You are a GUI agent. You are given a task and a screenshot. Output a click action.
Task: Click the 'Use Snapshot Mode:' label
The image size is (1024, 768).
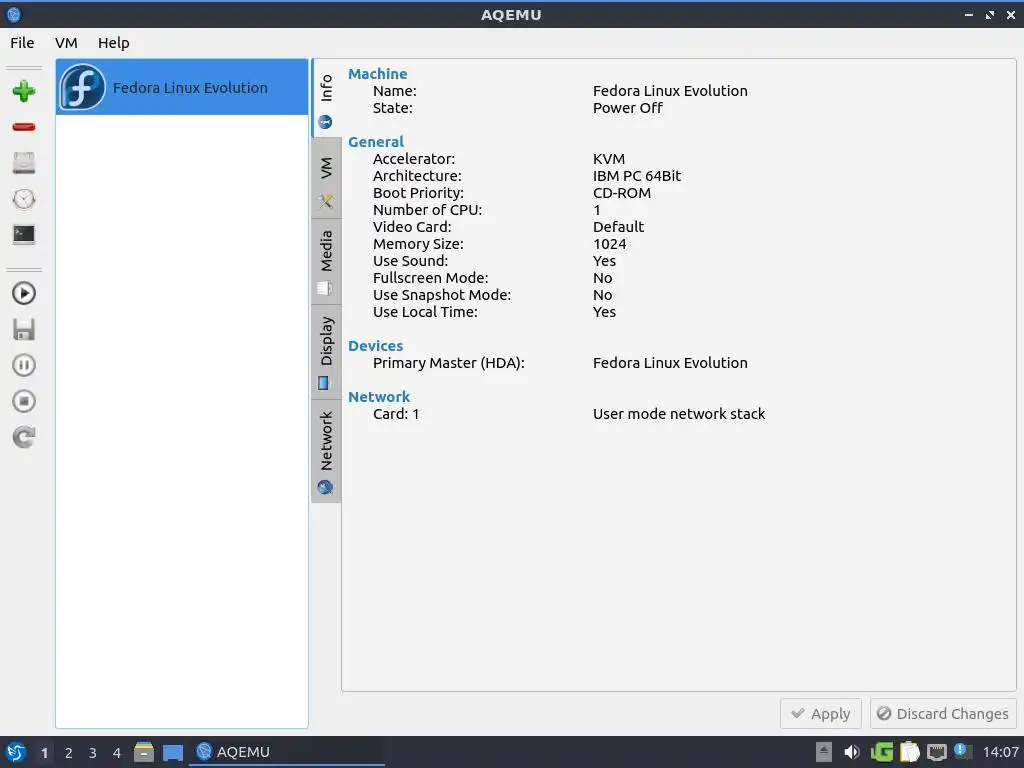[442, 295]
